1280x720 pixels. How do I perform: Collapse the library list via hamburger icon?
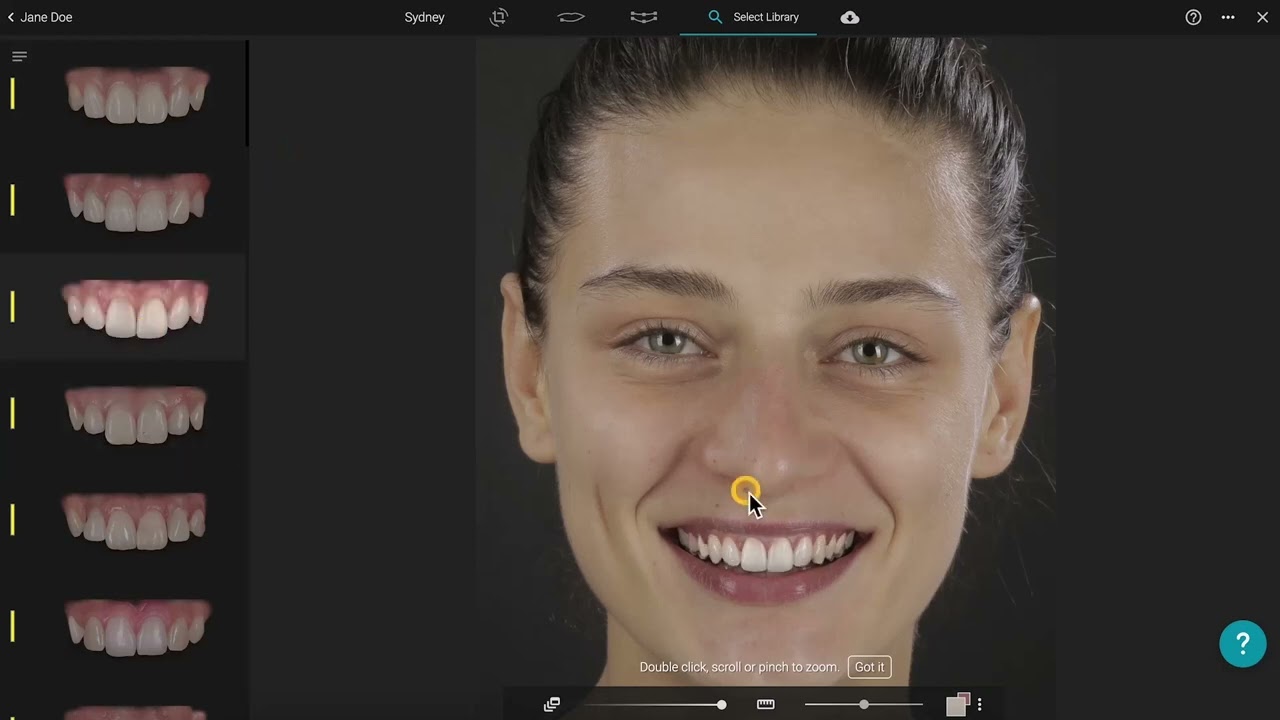pos(19,56)
